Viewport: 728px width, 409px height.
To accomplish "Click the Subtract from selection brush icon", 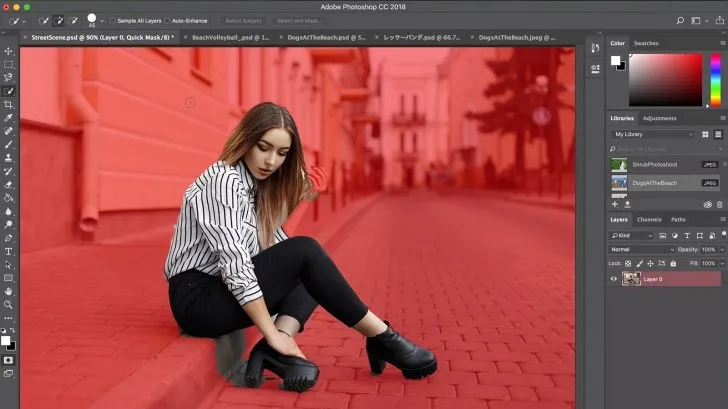I will 75,20.
